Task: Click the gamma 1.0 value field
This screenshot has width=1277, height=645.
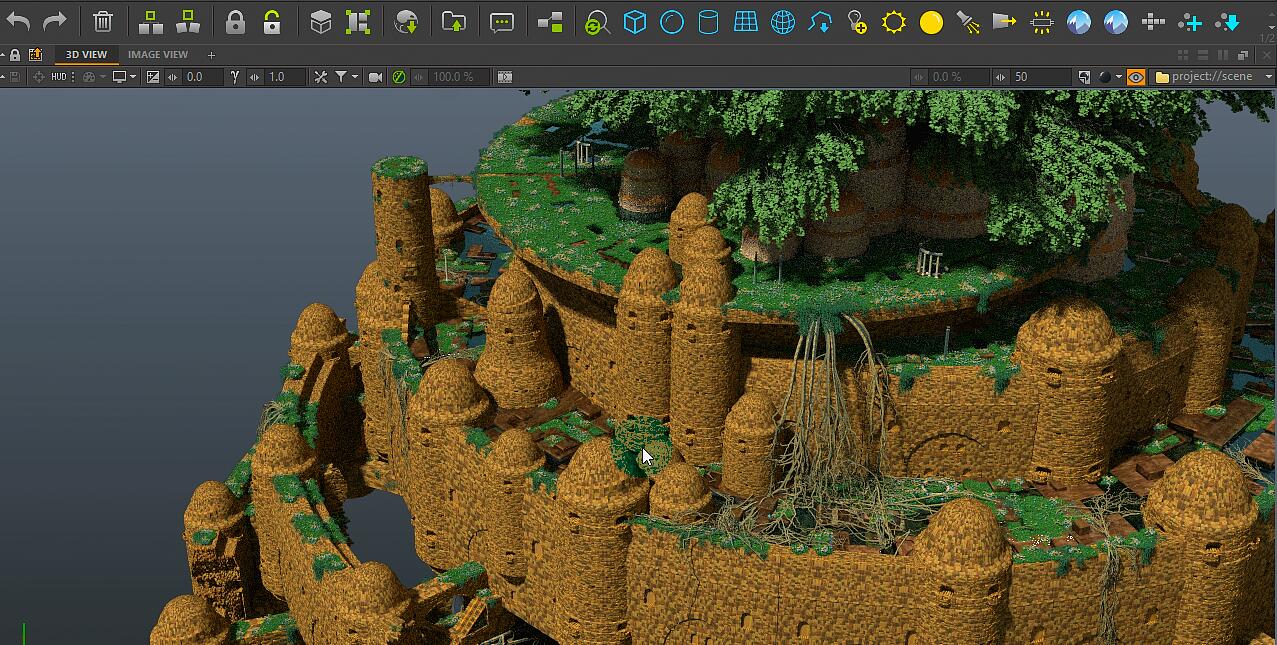Action: tap(285, 77)
